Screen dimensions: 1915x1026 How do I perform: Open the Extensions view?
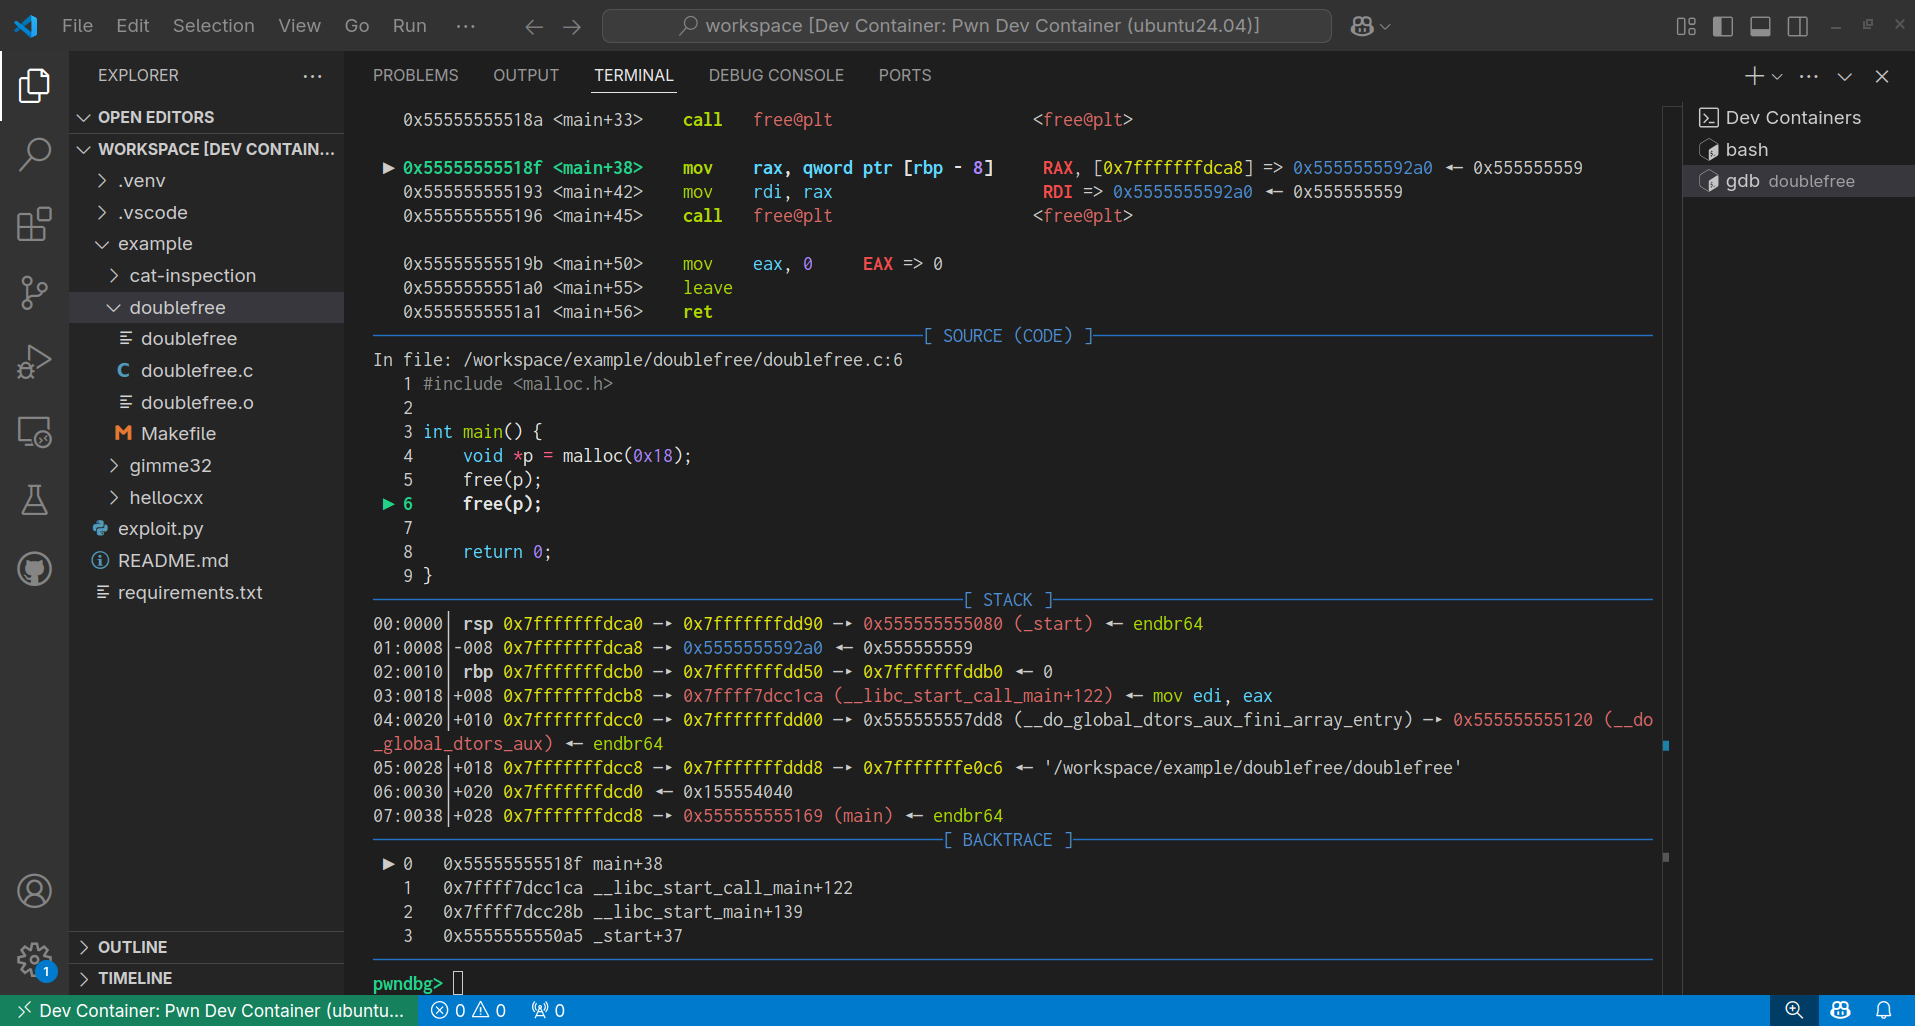click(34, 224)
